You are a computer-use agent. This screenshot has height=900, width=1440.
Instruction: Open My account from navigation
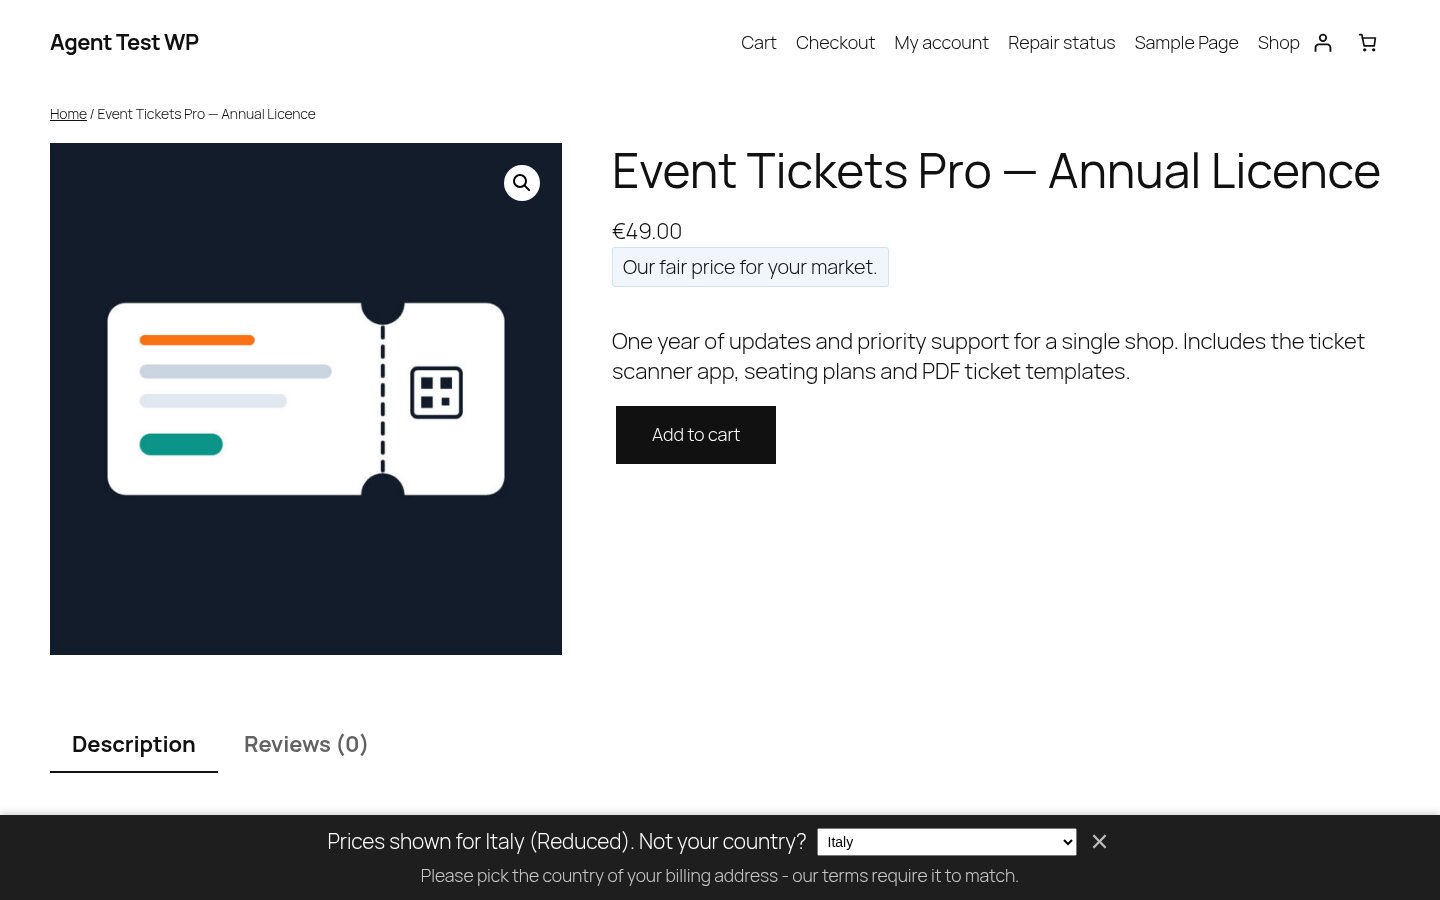(941, 43)
